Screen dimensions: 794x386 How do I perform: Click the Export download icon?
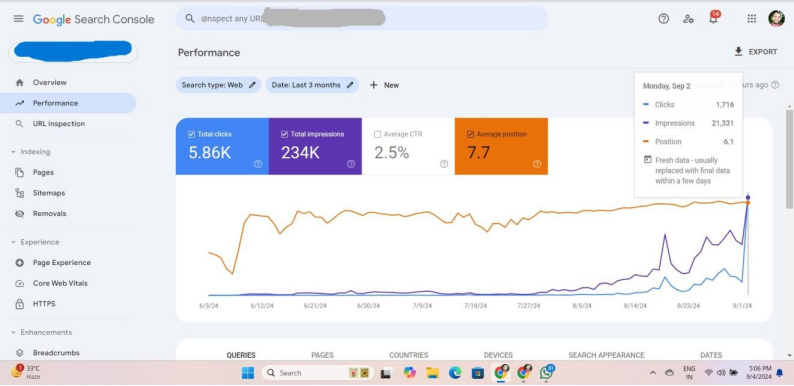click(x=738, y=52)
